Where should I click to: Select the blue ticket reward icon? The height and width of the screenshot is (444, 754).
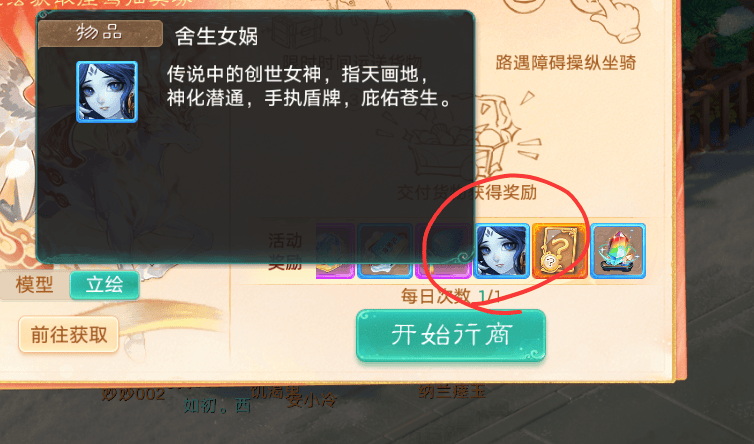click(x=385, y=251)
